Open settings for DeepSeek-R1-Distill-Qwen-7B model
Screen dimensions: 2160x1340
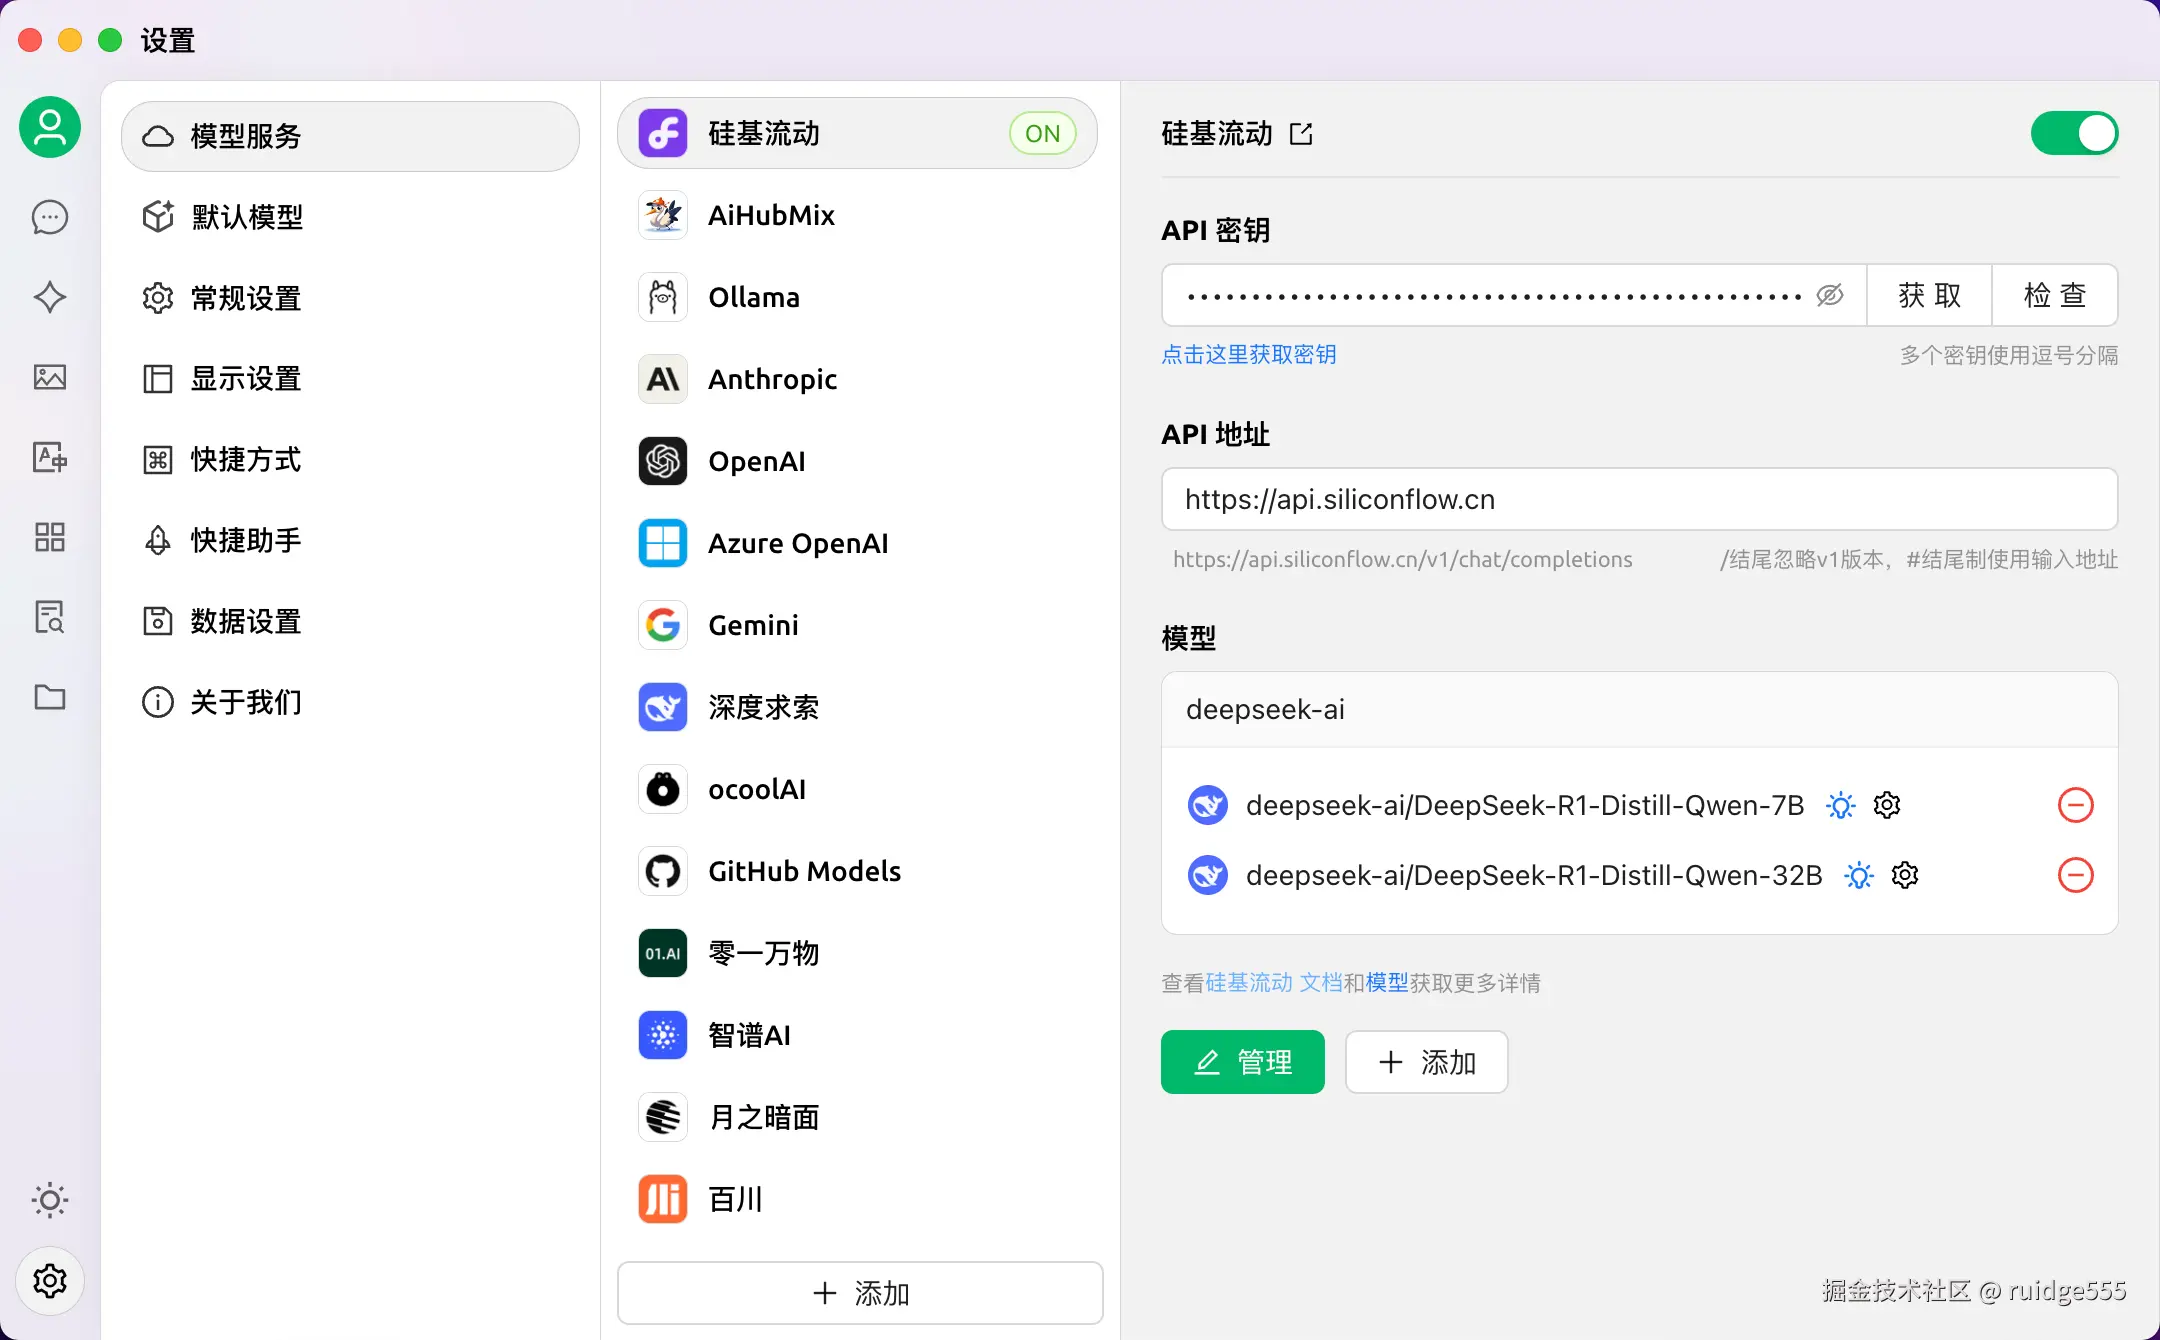[x=1887, y=805]
